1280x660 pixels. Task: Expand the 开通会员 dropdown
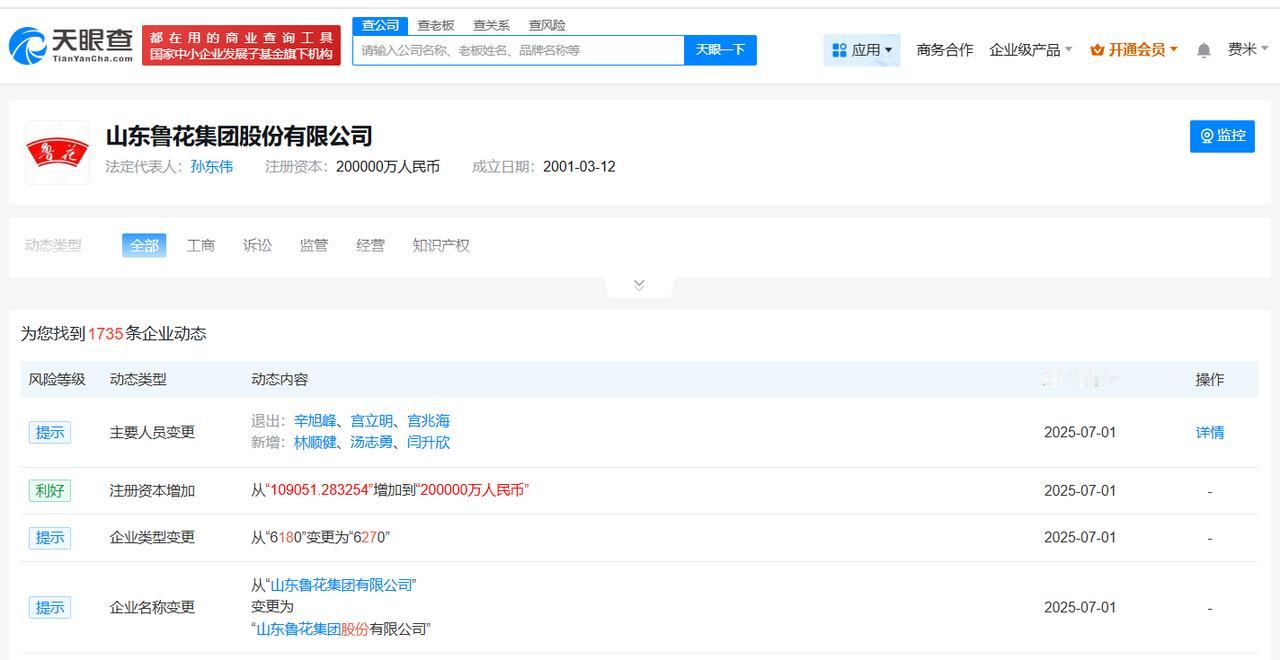[x=1134, y=50]
